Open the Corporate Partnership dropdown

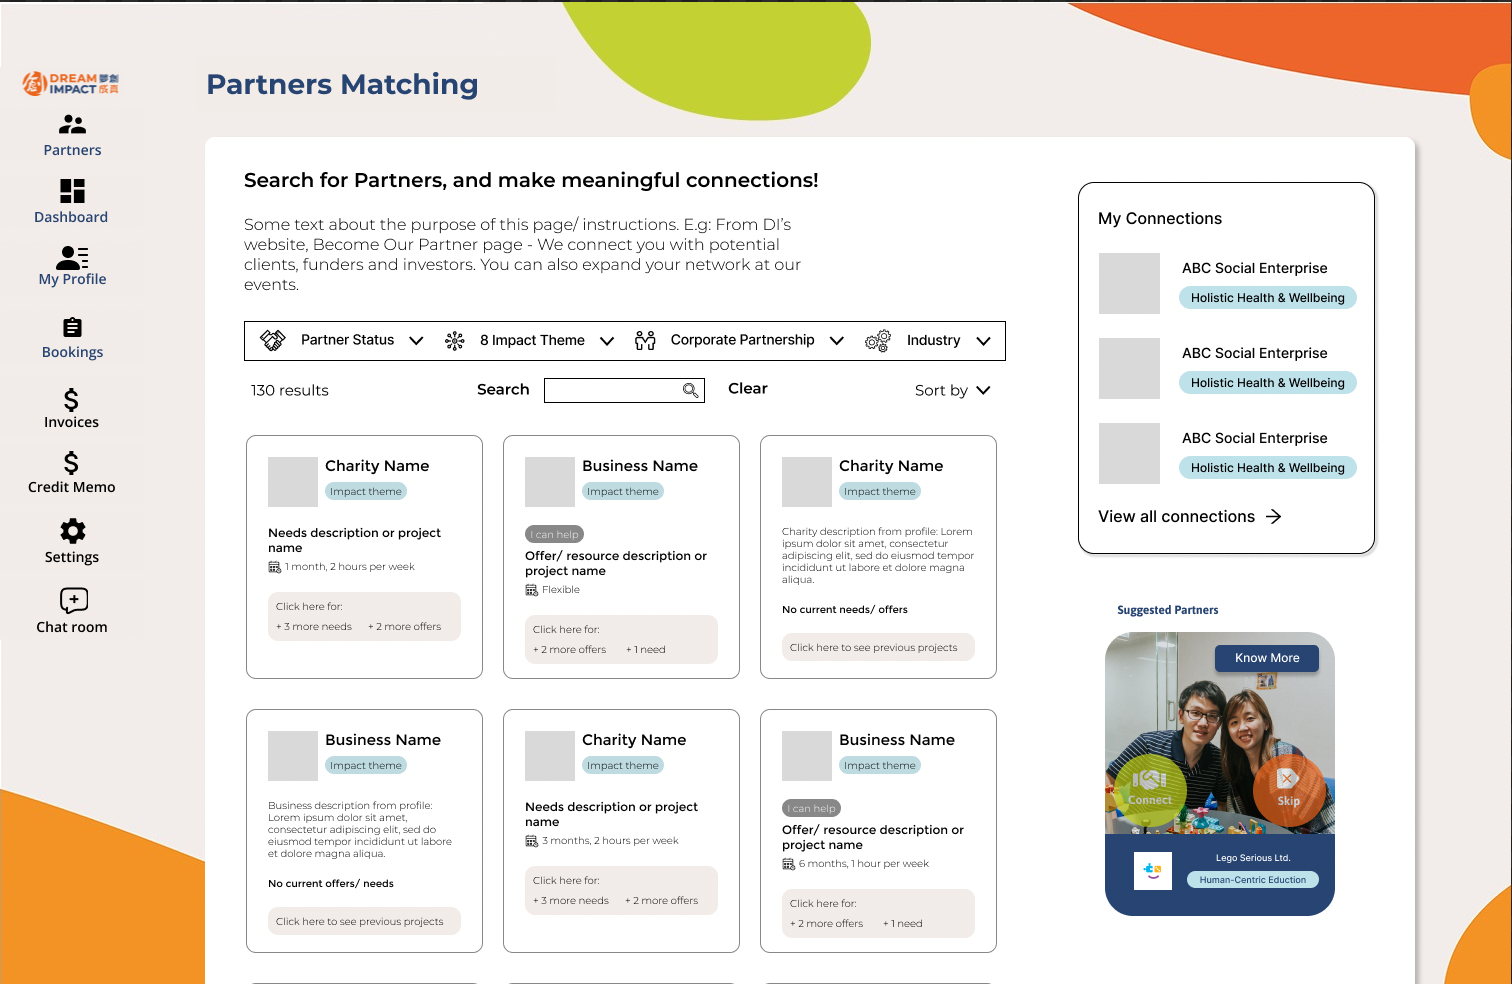click(x=837, y=341)
